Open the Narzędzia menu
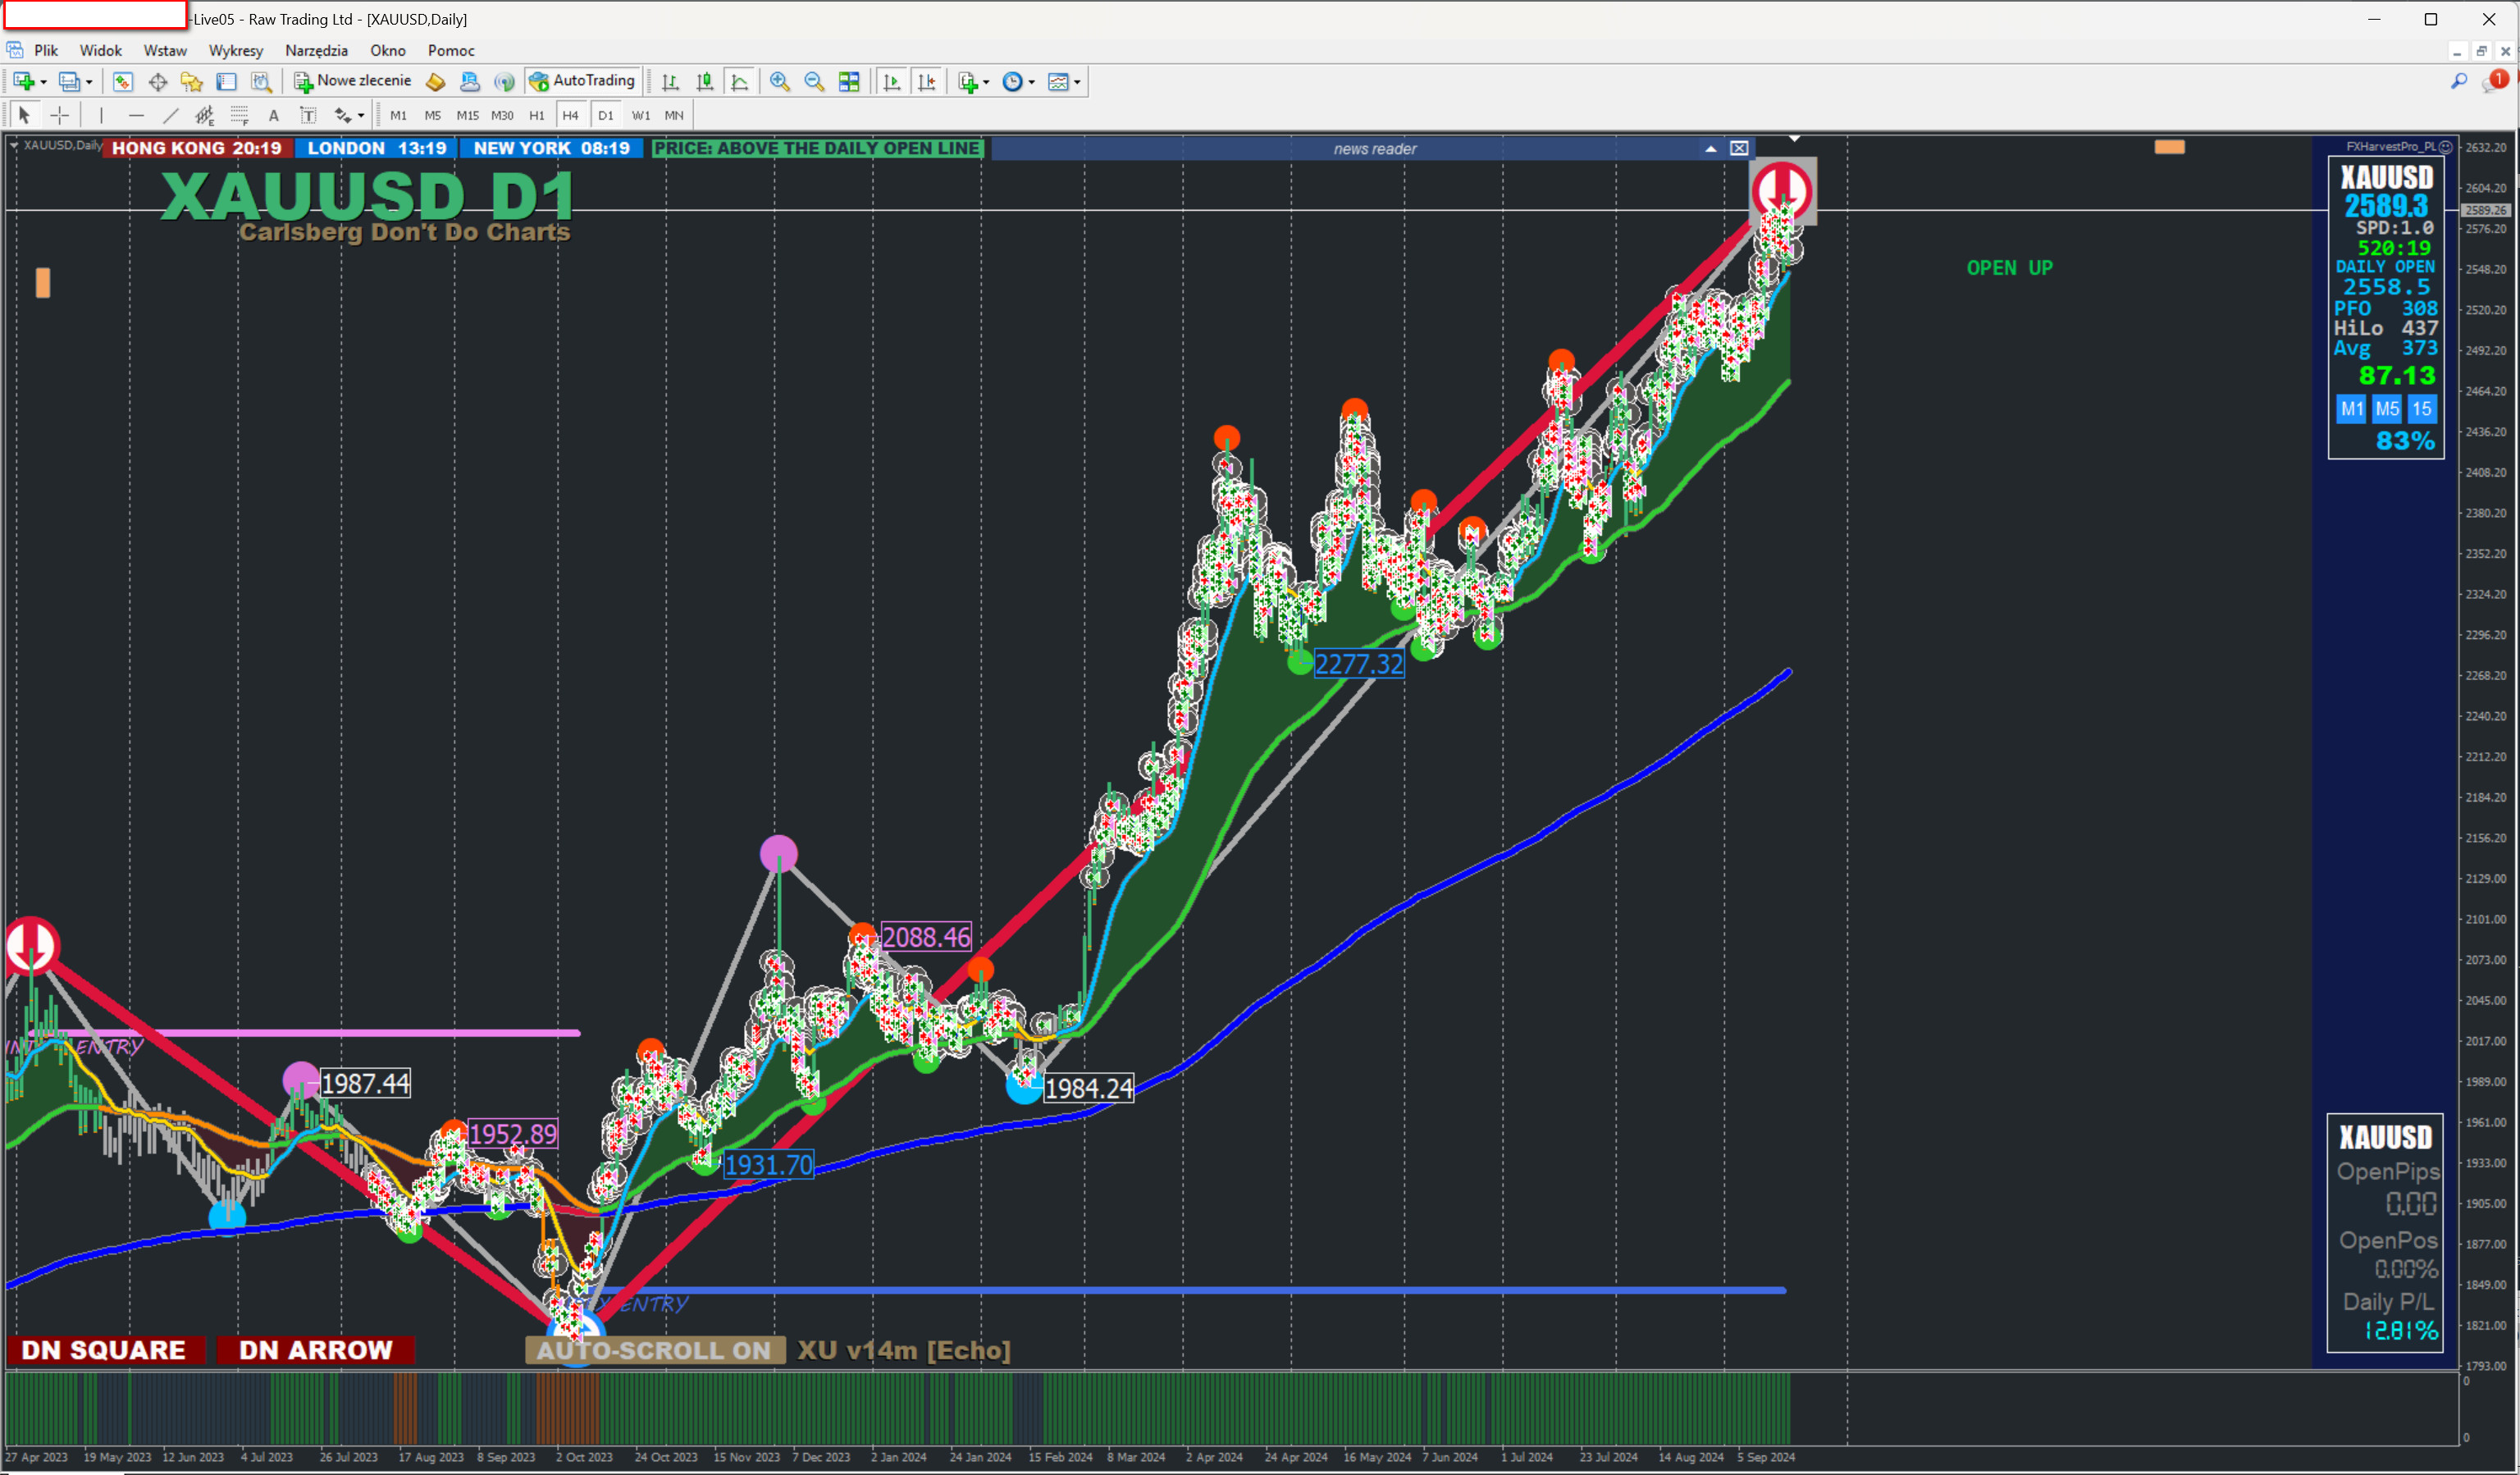Viewport: 2520px width, 1475px height. pyautogui.click(x=316, y=50)
